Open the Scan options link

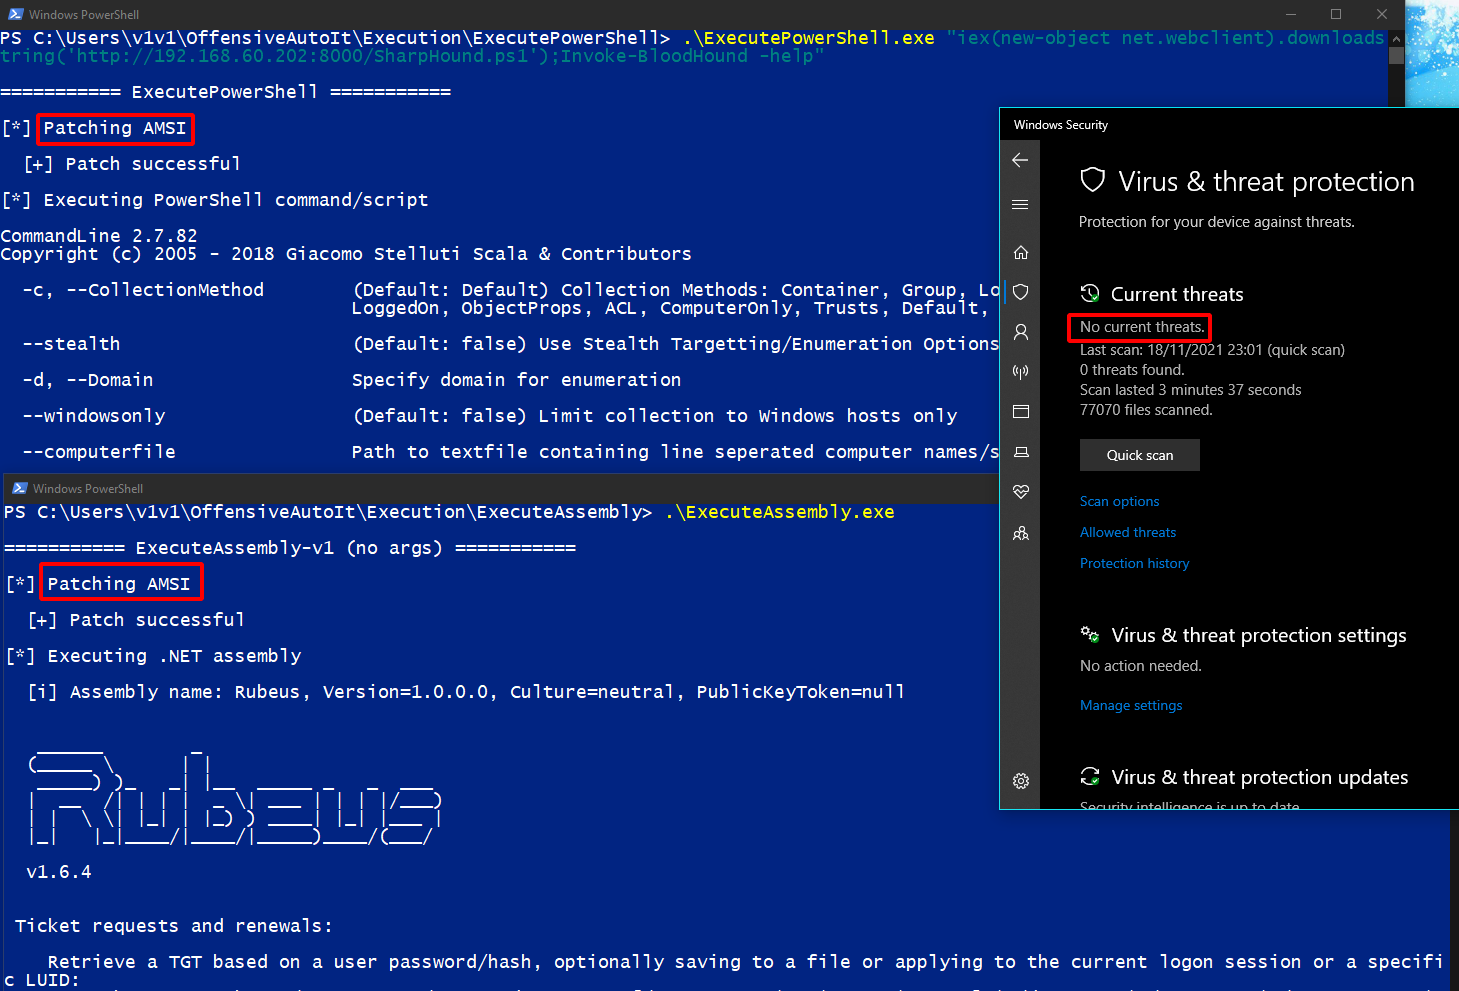click(1120, 501)
